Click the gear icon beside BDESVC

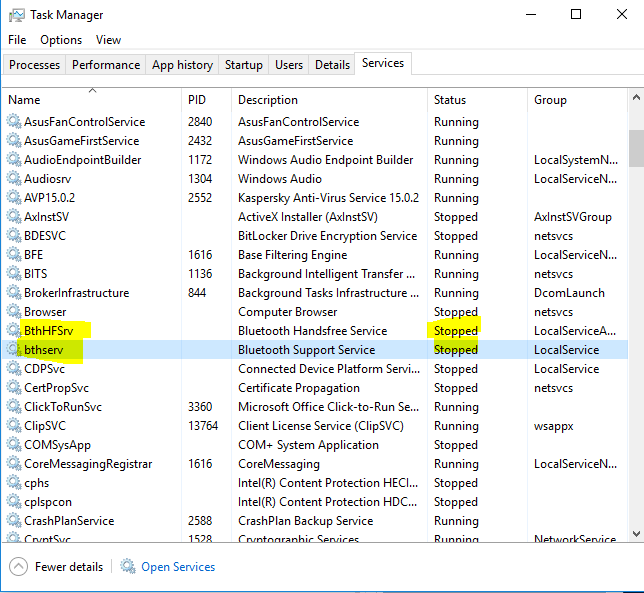(x=14, y=235)
